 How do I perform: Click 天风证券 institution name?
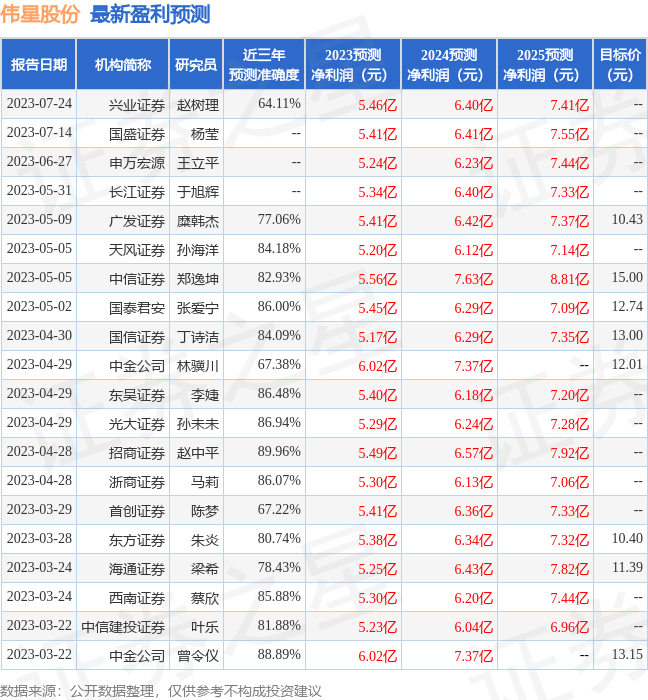[137, 250]
